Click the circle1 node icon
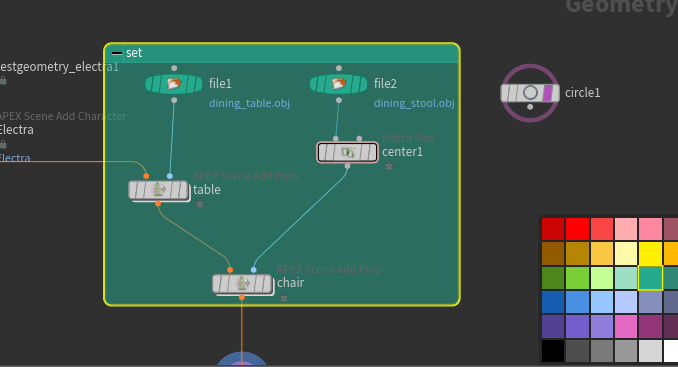 (x=530, y=93)
